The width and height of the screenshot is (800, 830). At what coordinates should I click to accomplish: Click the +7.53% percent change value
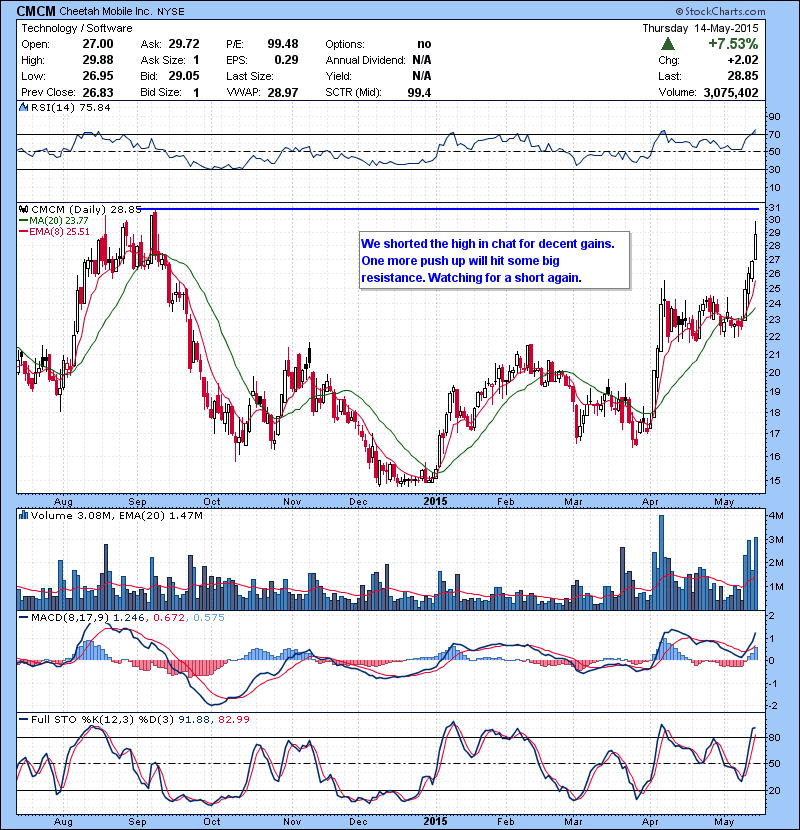pyautogui.click(x=733, y=43)
